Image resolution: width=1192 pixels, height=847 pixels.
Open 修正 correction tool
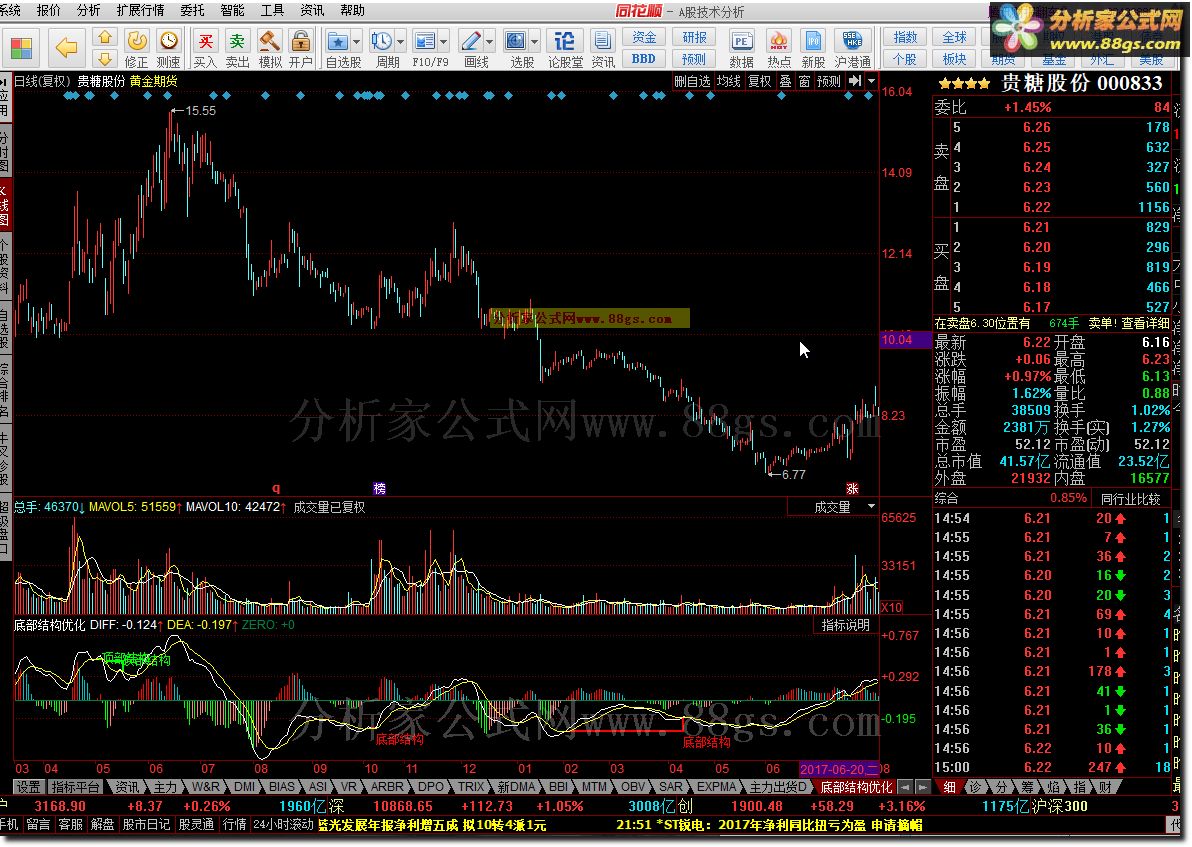137,49
